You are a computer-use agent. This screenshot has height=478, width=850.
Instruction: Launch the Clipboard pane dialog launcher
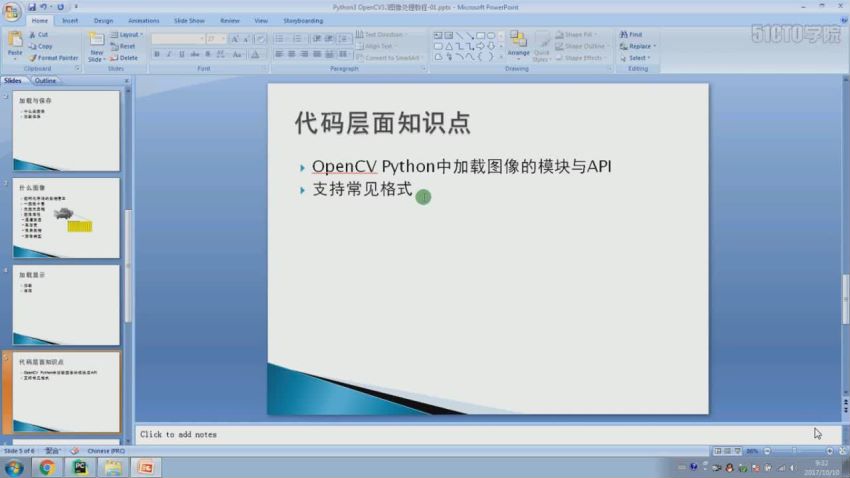[77, 69]
